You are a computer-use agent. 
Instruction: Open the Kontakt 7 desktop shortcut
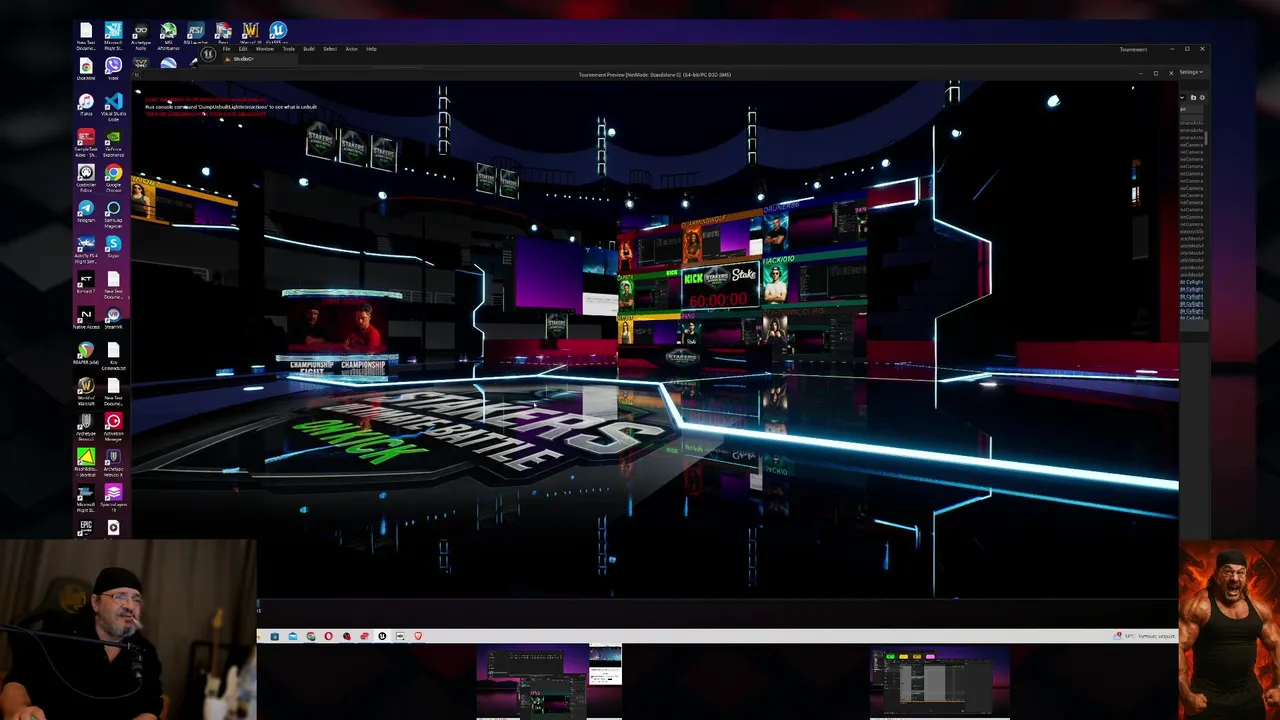click(x=86, y=281)
